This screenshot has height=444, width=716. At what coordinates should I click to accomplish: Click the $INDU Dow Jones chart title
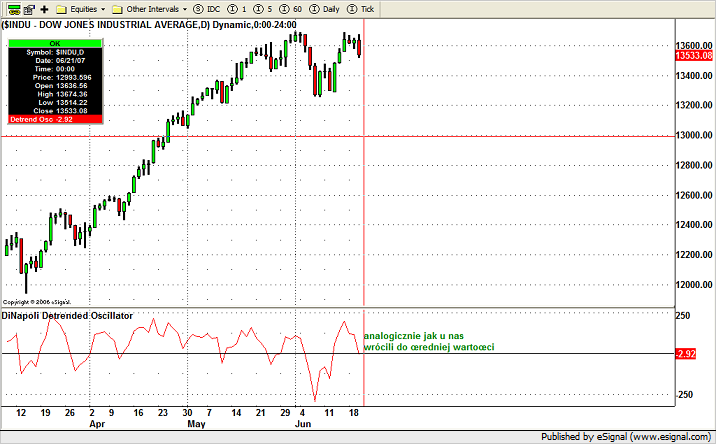[149, 25]
